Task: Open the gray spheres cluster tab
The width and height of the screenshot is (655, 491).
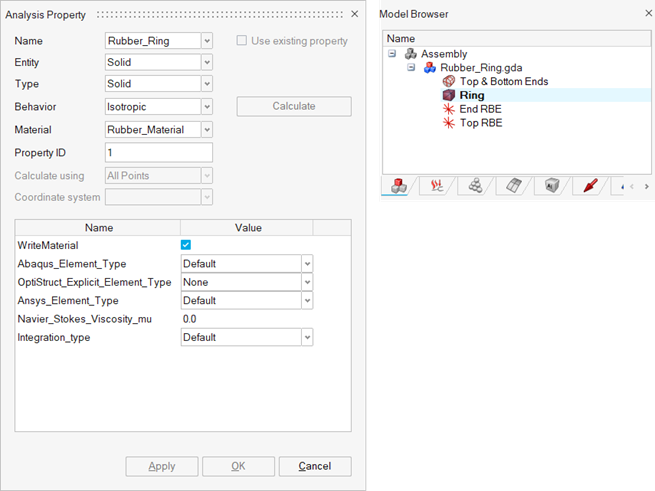Action: click(x=476, y=186)
